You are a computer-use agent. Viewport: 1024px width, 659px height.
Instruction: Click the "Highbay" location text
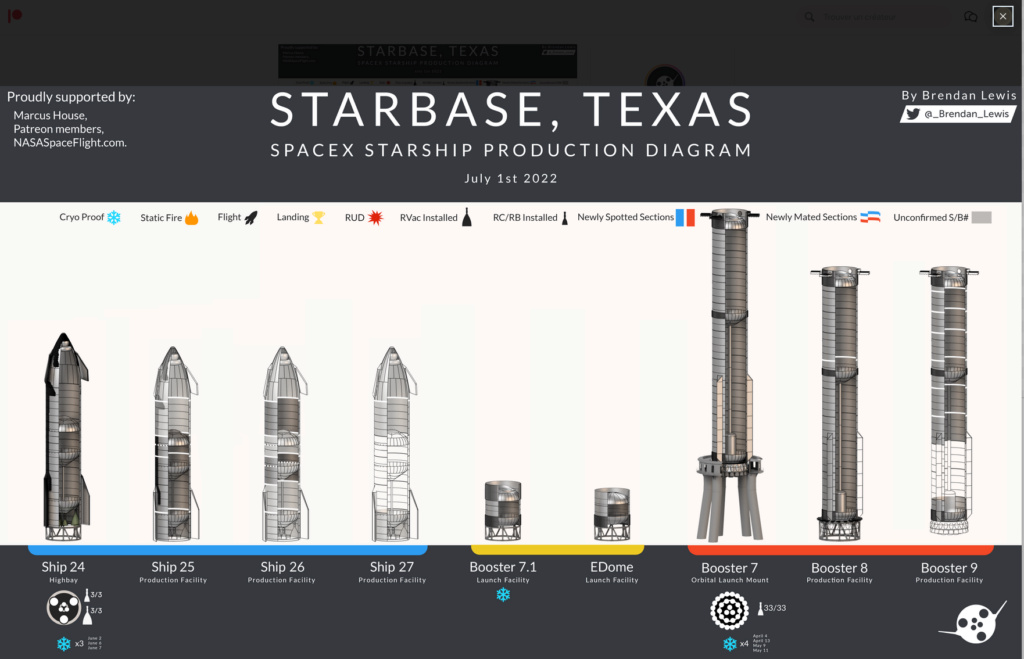(x=63, y=580)
